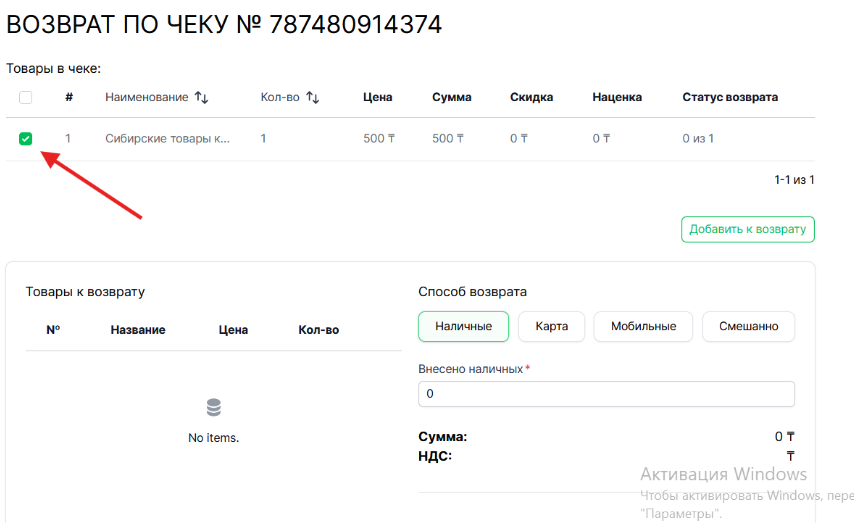Select Наличные as the refund method
Image resolution: width=854 pixels, height=529 pixels.
463,326
